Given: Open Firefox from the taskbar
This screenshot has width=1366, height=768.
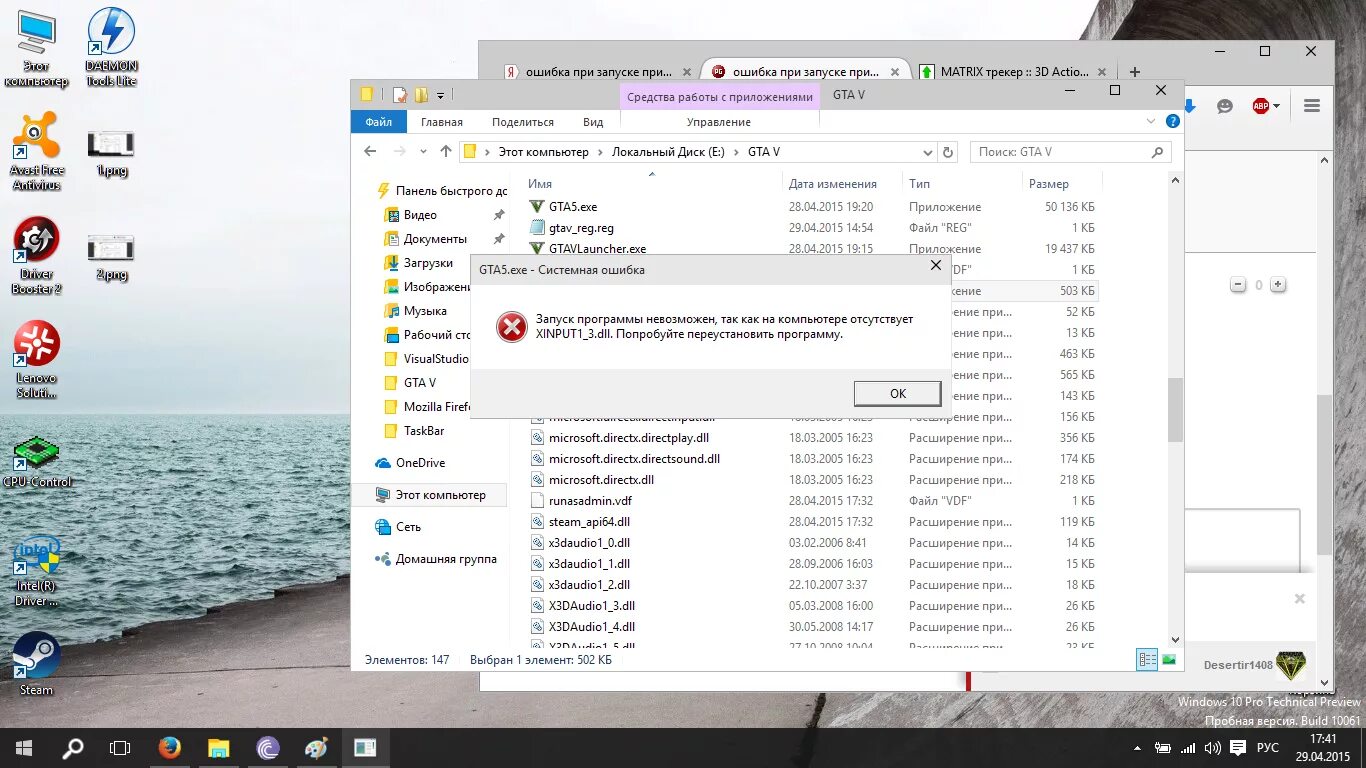Looking at the screenshot, I should (169, 747).
